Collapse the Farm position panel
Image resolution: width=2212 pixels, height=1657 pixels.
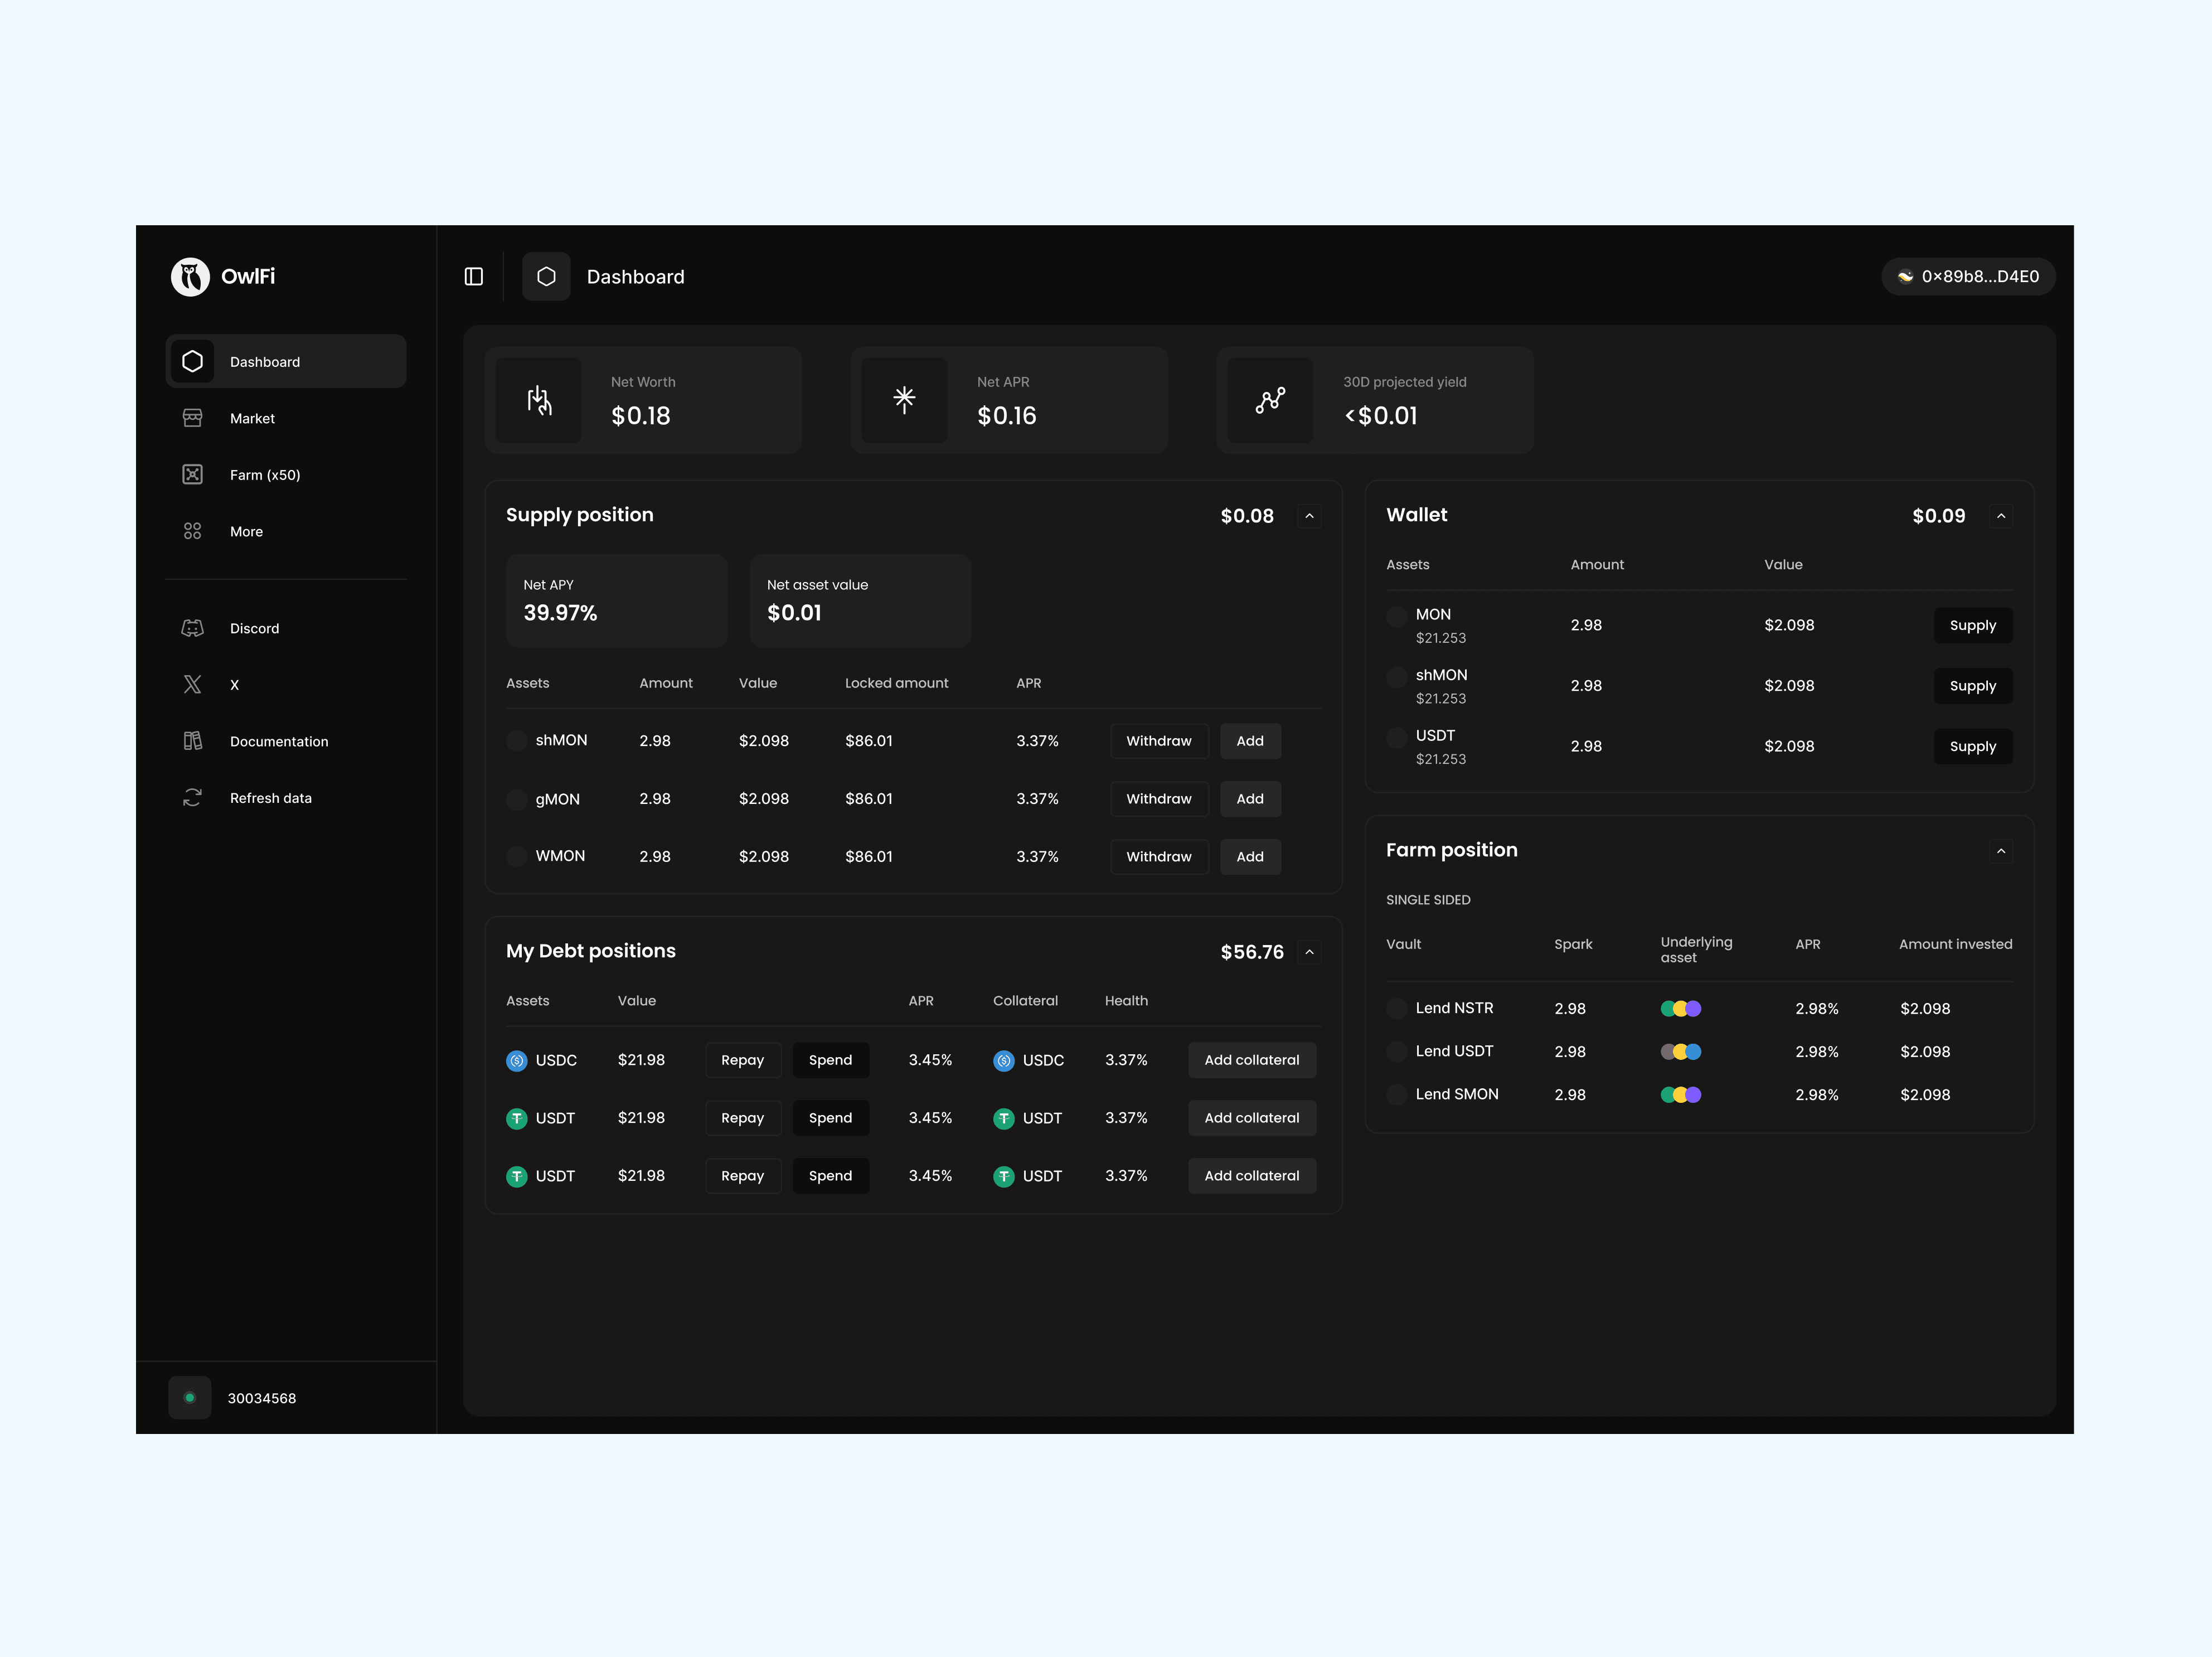click(2001, 851)
